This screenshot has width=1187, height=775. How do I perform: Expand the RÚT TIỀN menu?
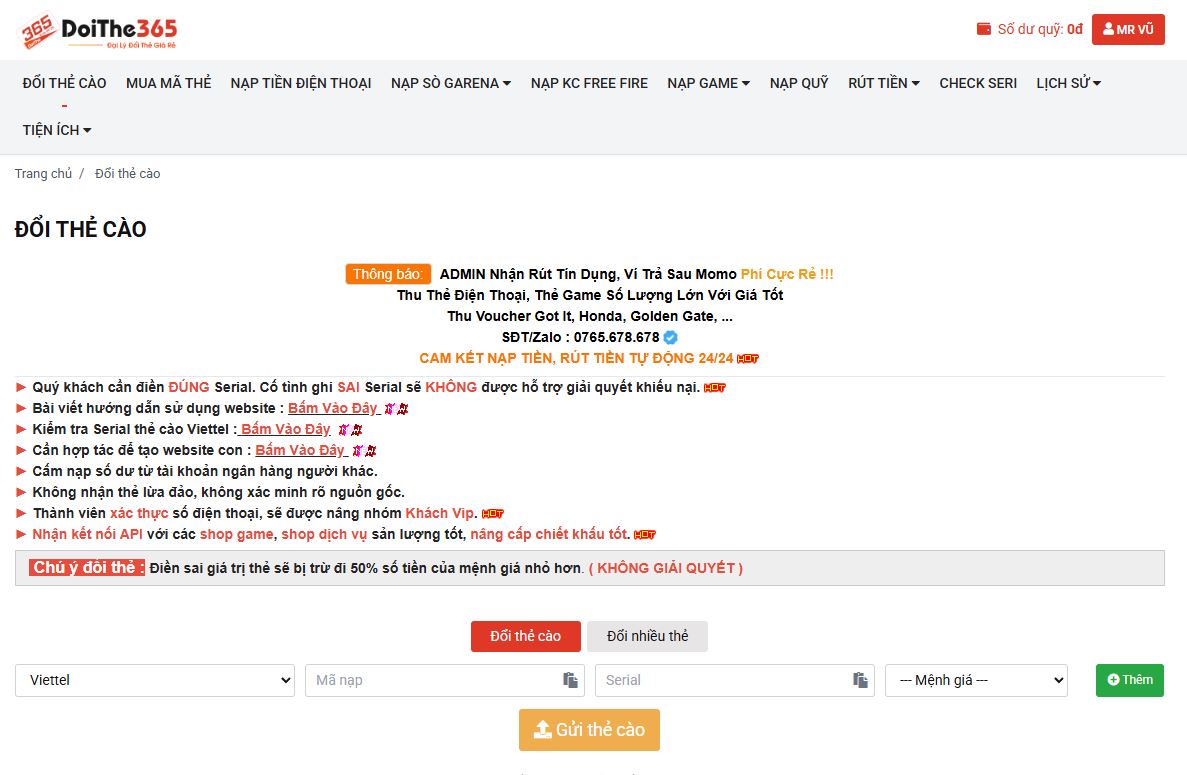tap(883, 83)
